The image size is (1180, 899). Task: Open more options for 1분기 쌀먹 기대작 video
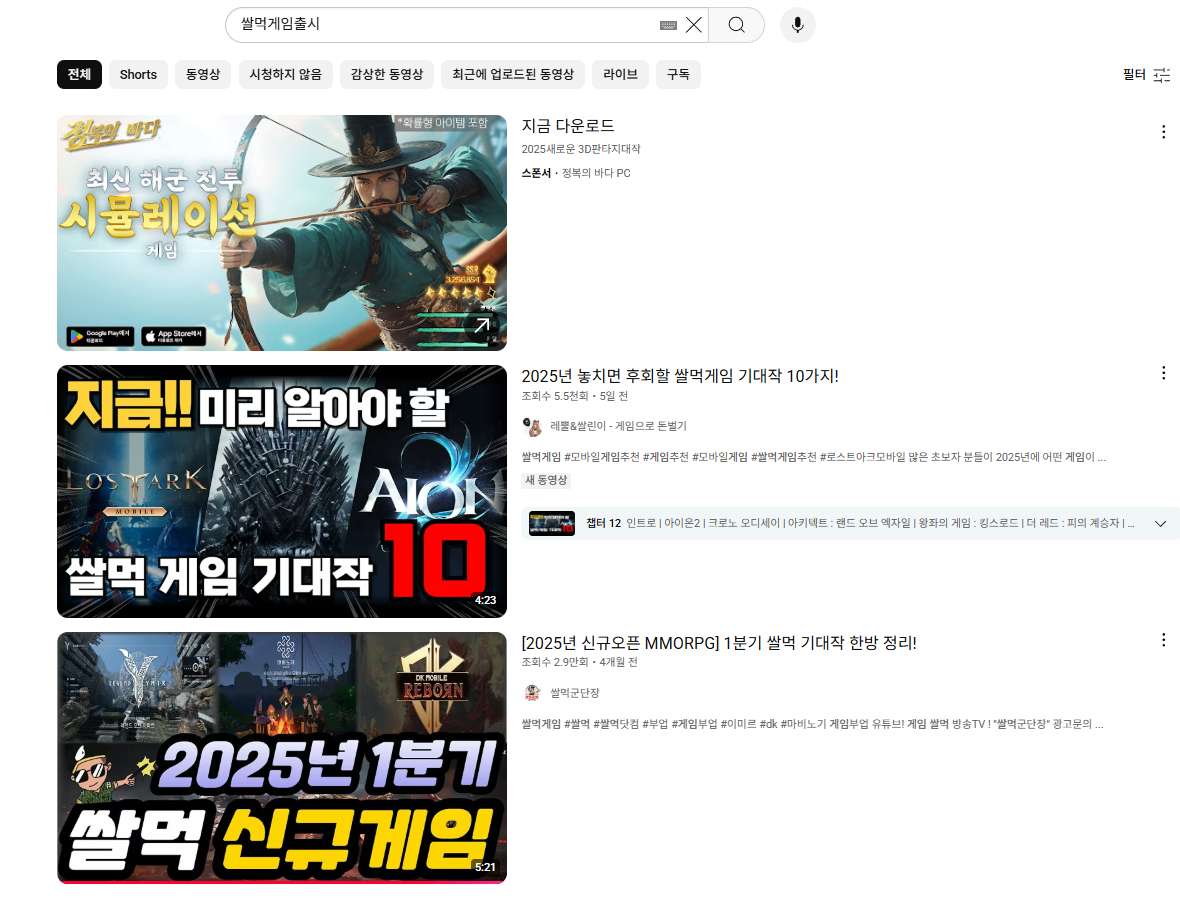[1163, 639]
